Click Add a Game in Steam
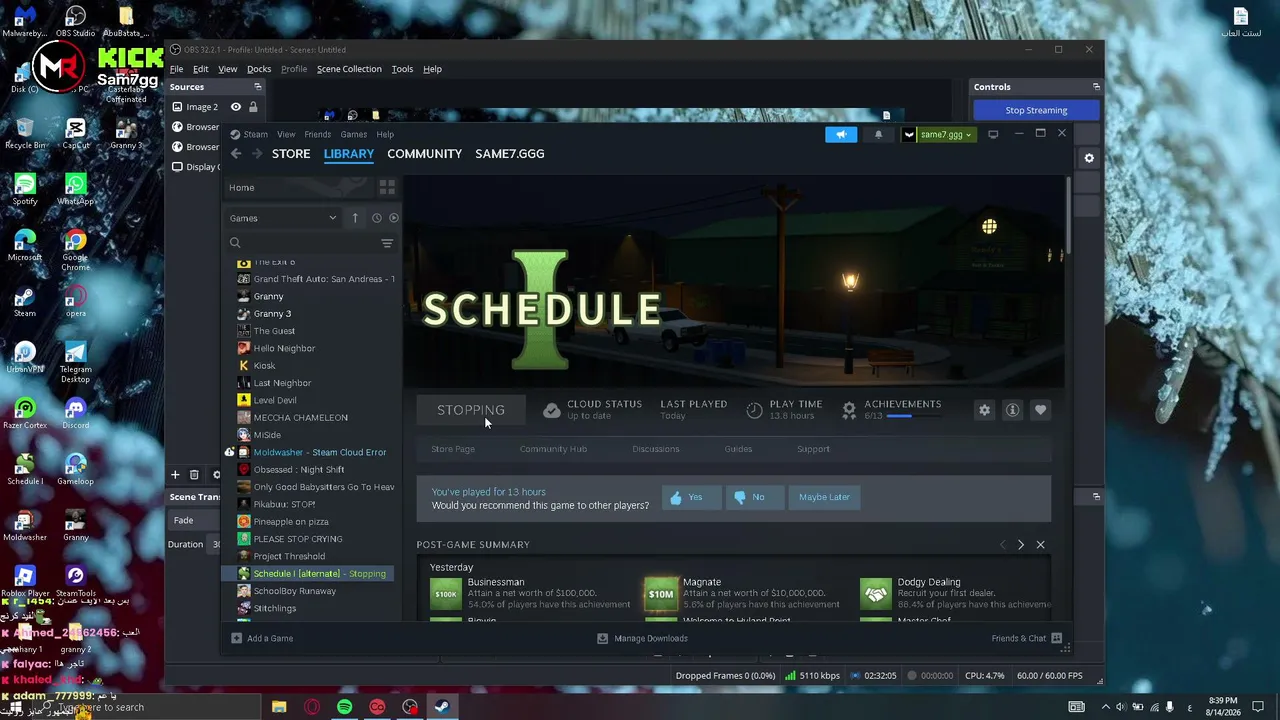This screenshot has width=1280, height=720. coord(262,638)
